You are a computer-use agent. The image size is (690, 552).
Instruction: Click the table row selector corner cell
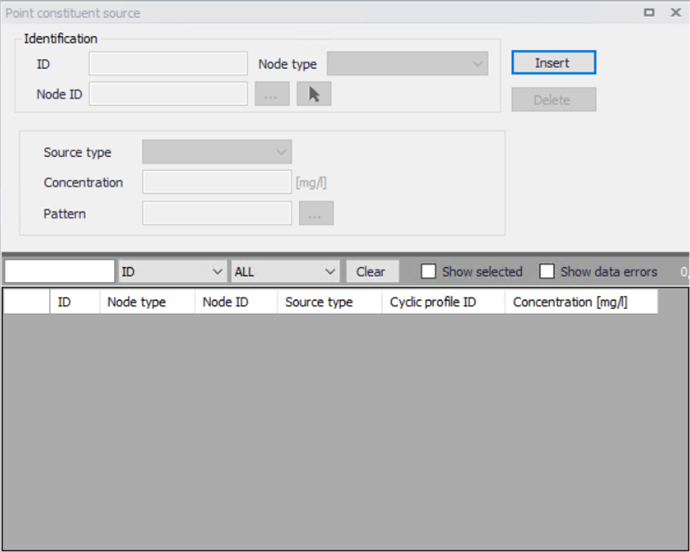(x=26, y=302)
